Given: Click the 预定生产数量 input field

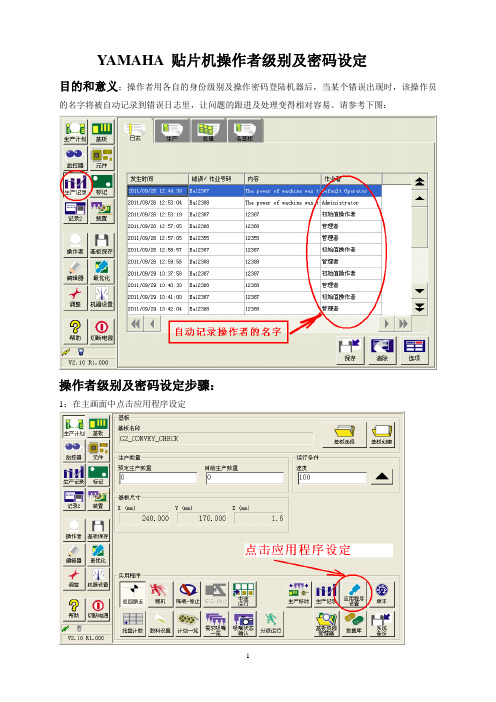Looking at the screenshot, I should [x=158, y=478].
